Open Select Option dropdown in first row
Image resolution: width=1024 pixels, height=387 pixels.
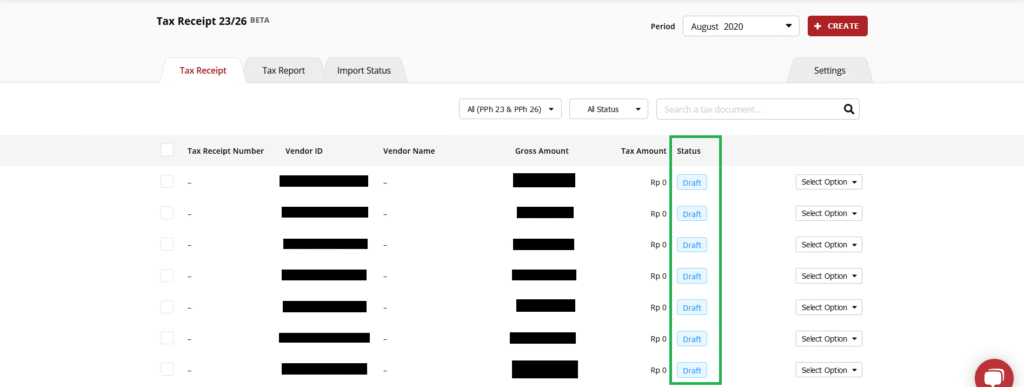(x=829, y=182)
